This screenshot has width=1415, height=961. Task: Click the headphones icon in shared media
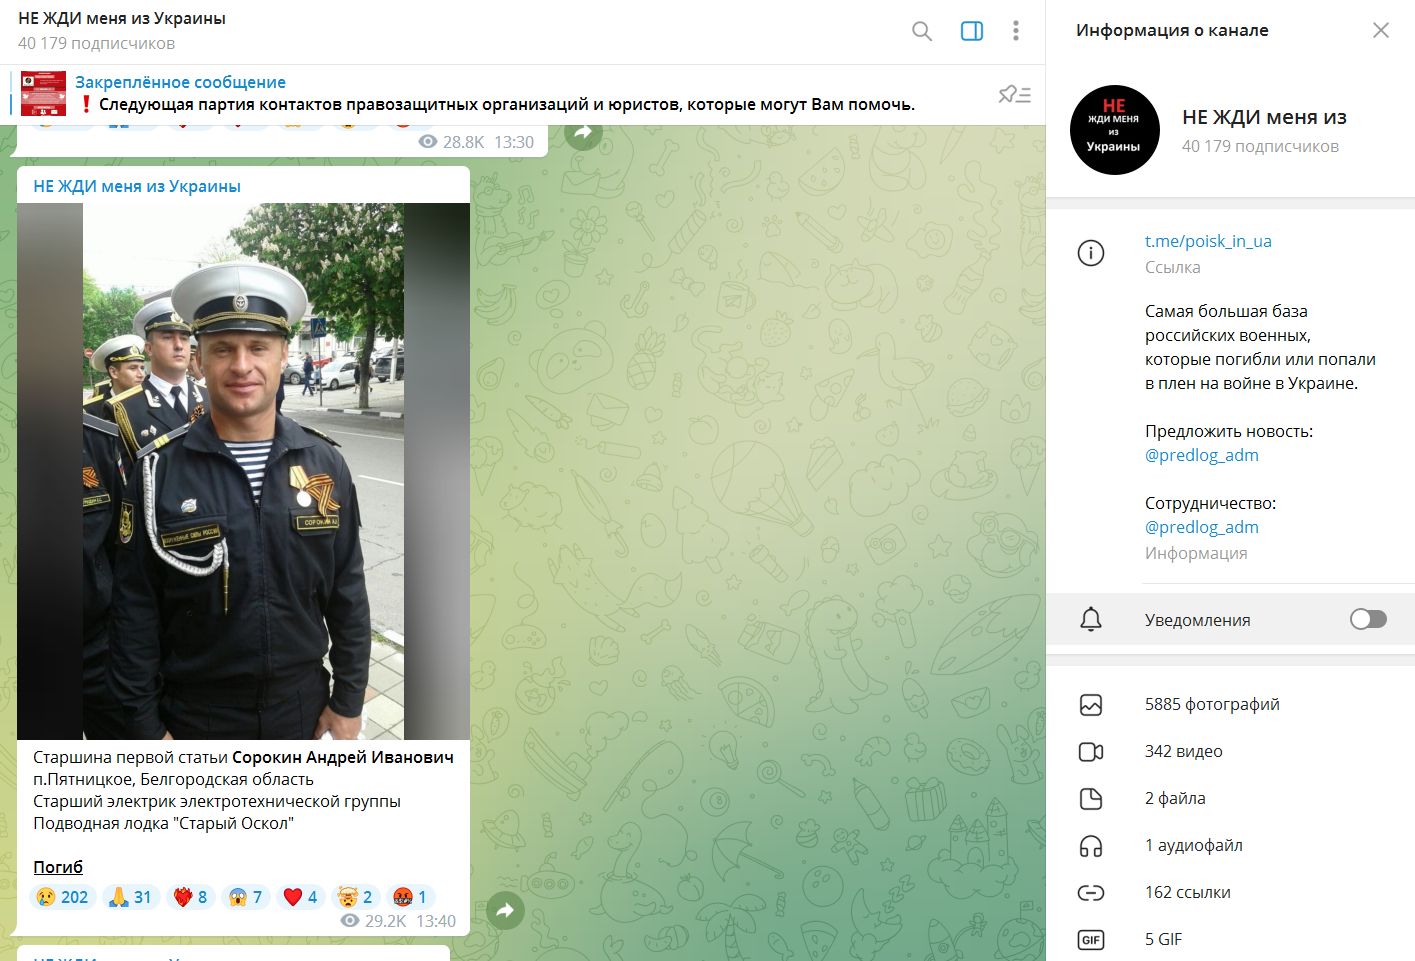(1091, 846)
